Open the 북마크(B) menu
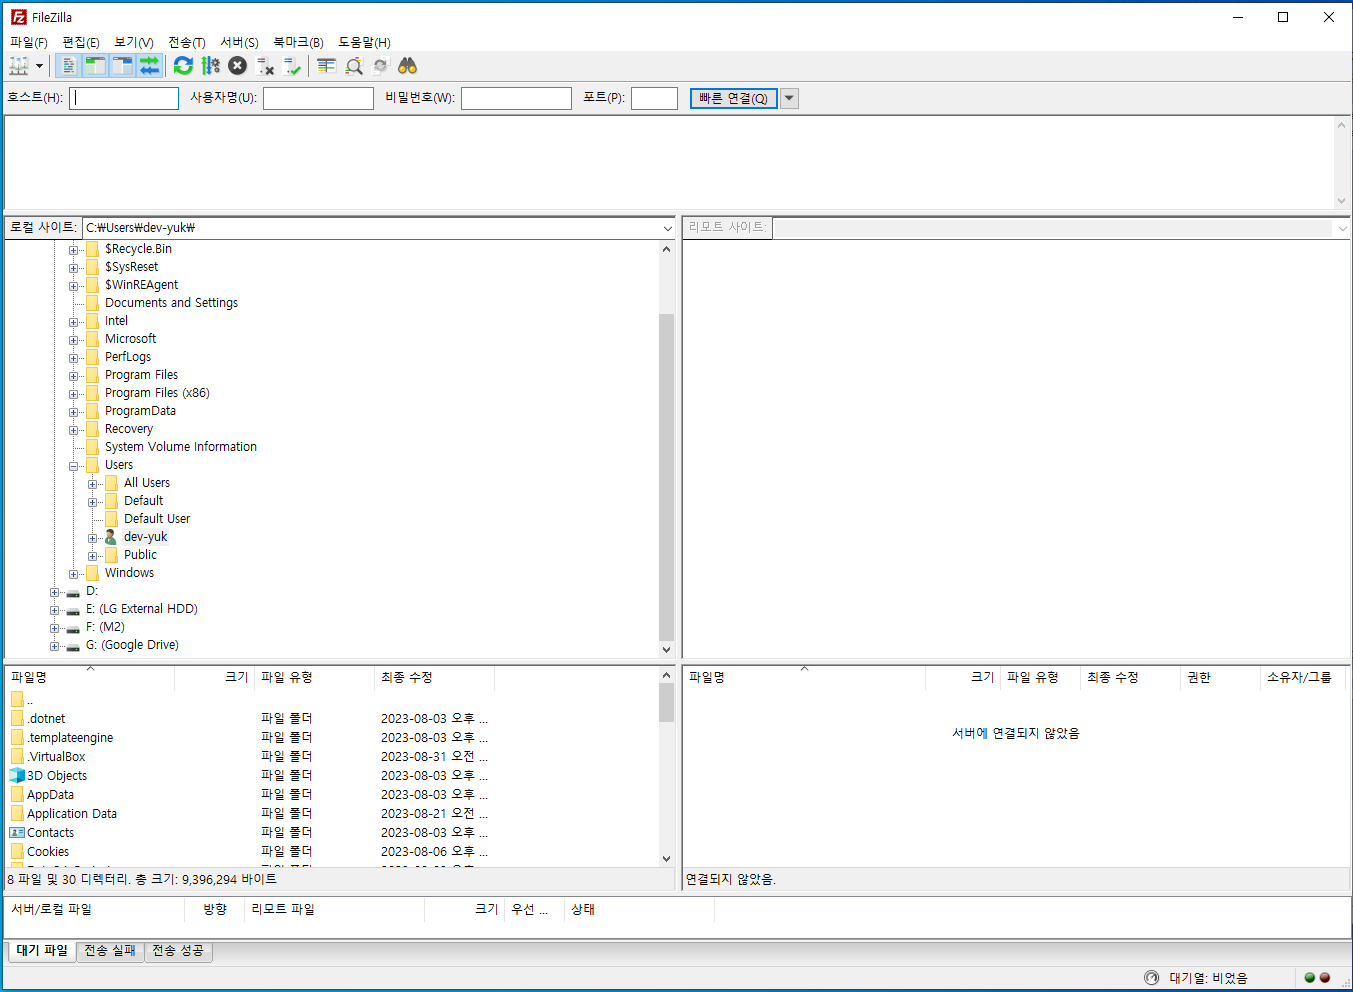The image size is (1353, 992). coord(298,42)
